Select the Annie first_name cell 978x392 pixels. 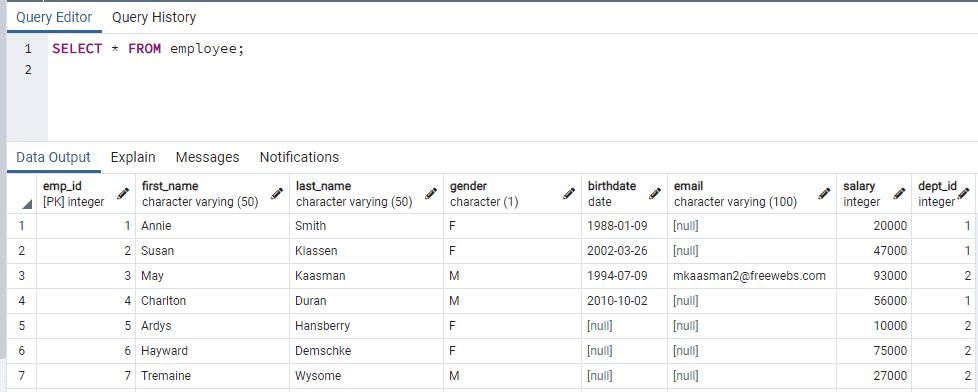pyautogui.click(x=213, y=226)
